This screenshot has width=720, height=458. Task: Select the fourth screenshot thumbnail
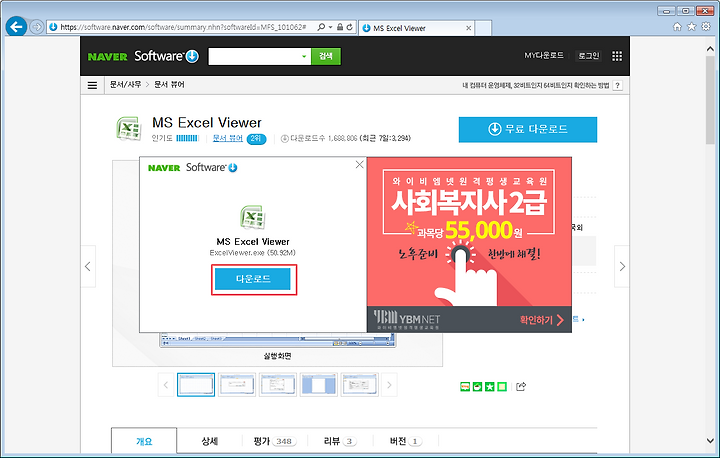tap(319, 384)
